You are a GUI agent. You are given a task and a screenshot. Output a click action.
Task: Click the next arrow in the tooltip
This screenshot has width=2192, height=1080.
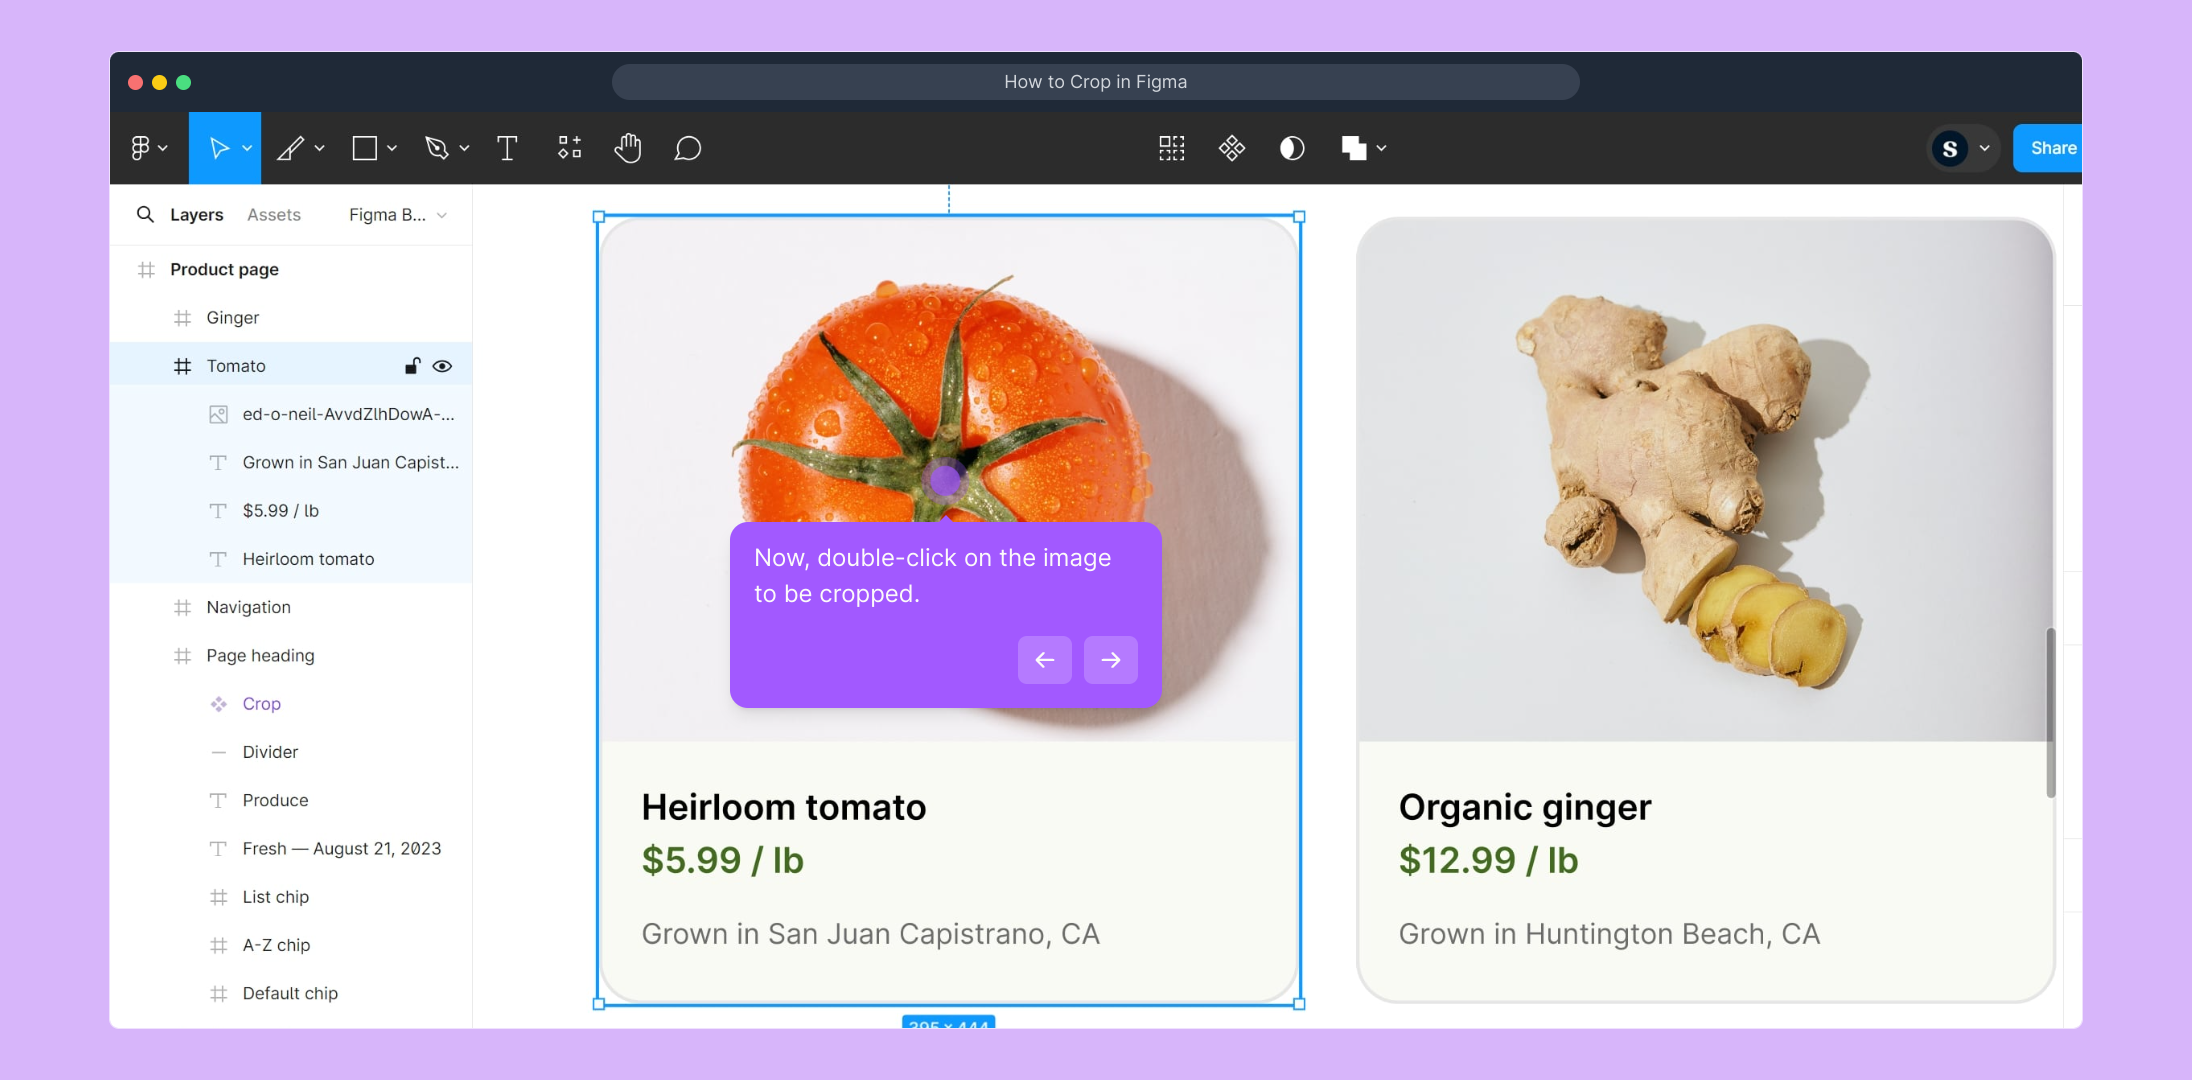(1110, 660)
